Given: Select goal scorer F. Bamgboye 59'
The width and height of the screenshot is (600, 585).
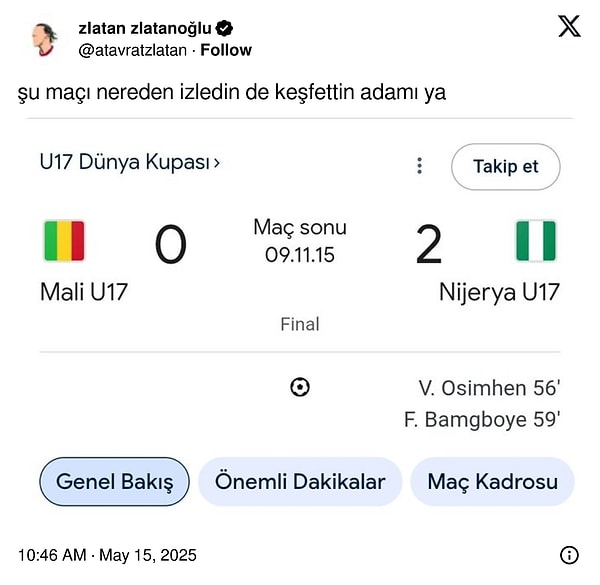Looking at the screenshot, I should coord(482,420).
